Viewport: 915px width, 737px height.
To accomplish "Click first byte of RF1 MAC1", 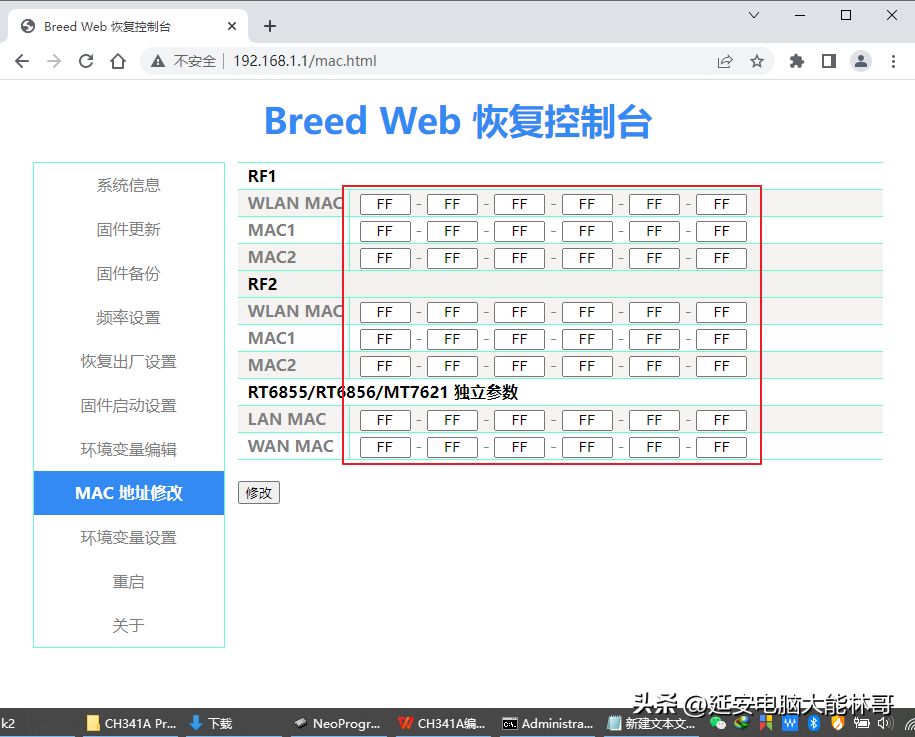I will tap(385, 231).
